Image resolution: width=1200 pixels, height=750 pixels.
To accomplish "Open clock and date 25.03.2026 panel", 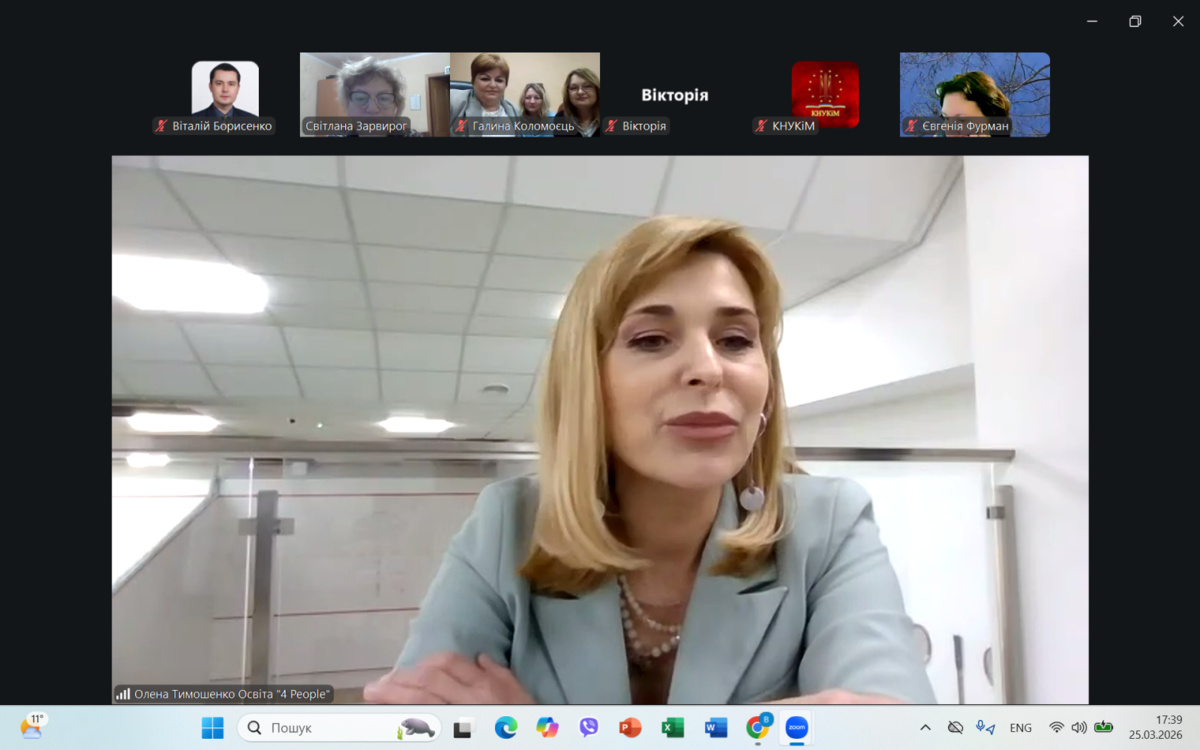I will (x=1155, y=728).
